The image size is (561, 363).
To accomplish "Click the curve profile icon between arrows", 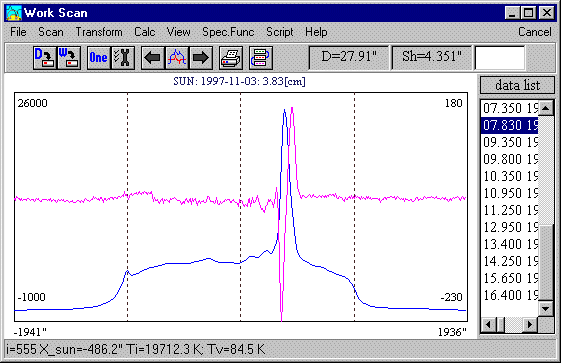I will tap(177, 58).
